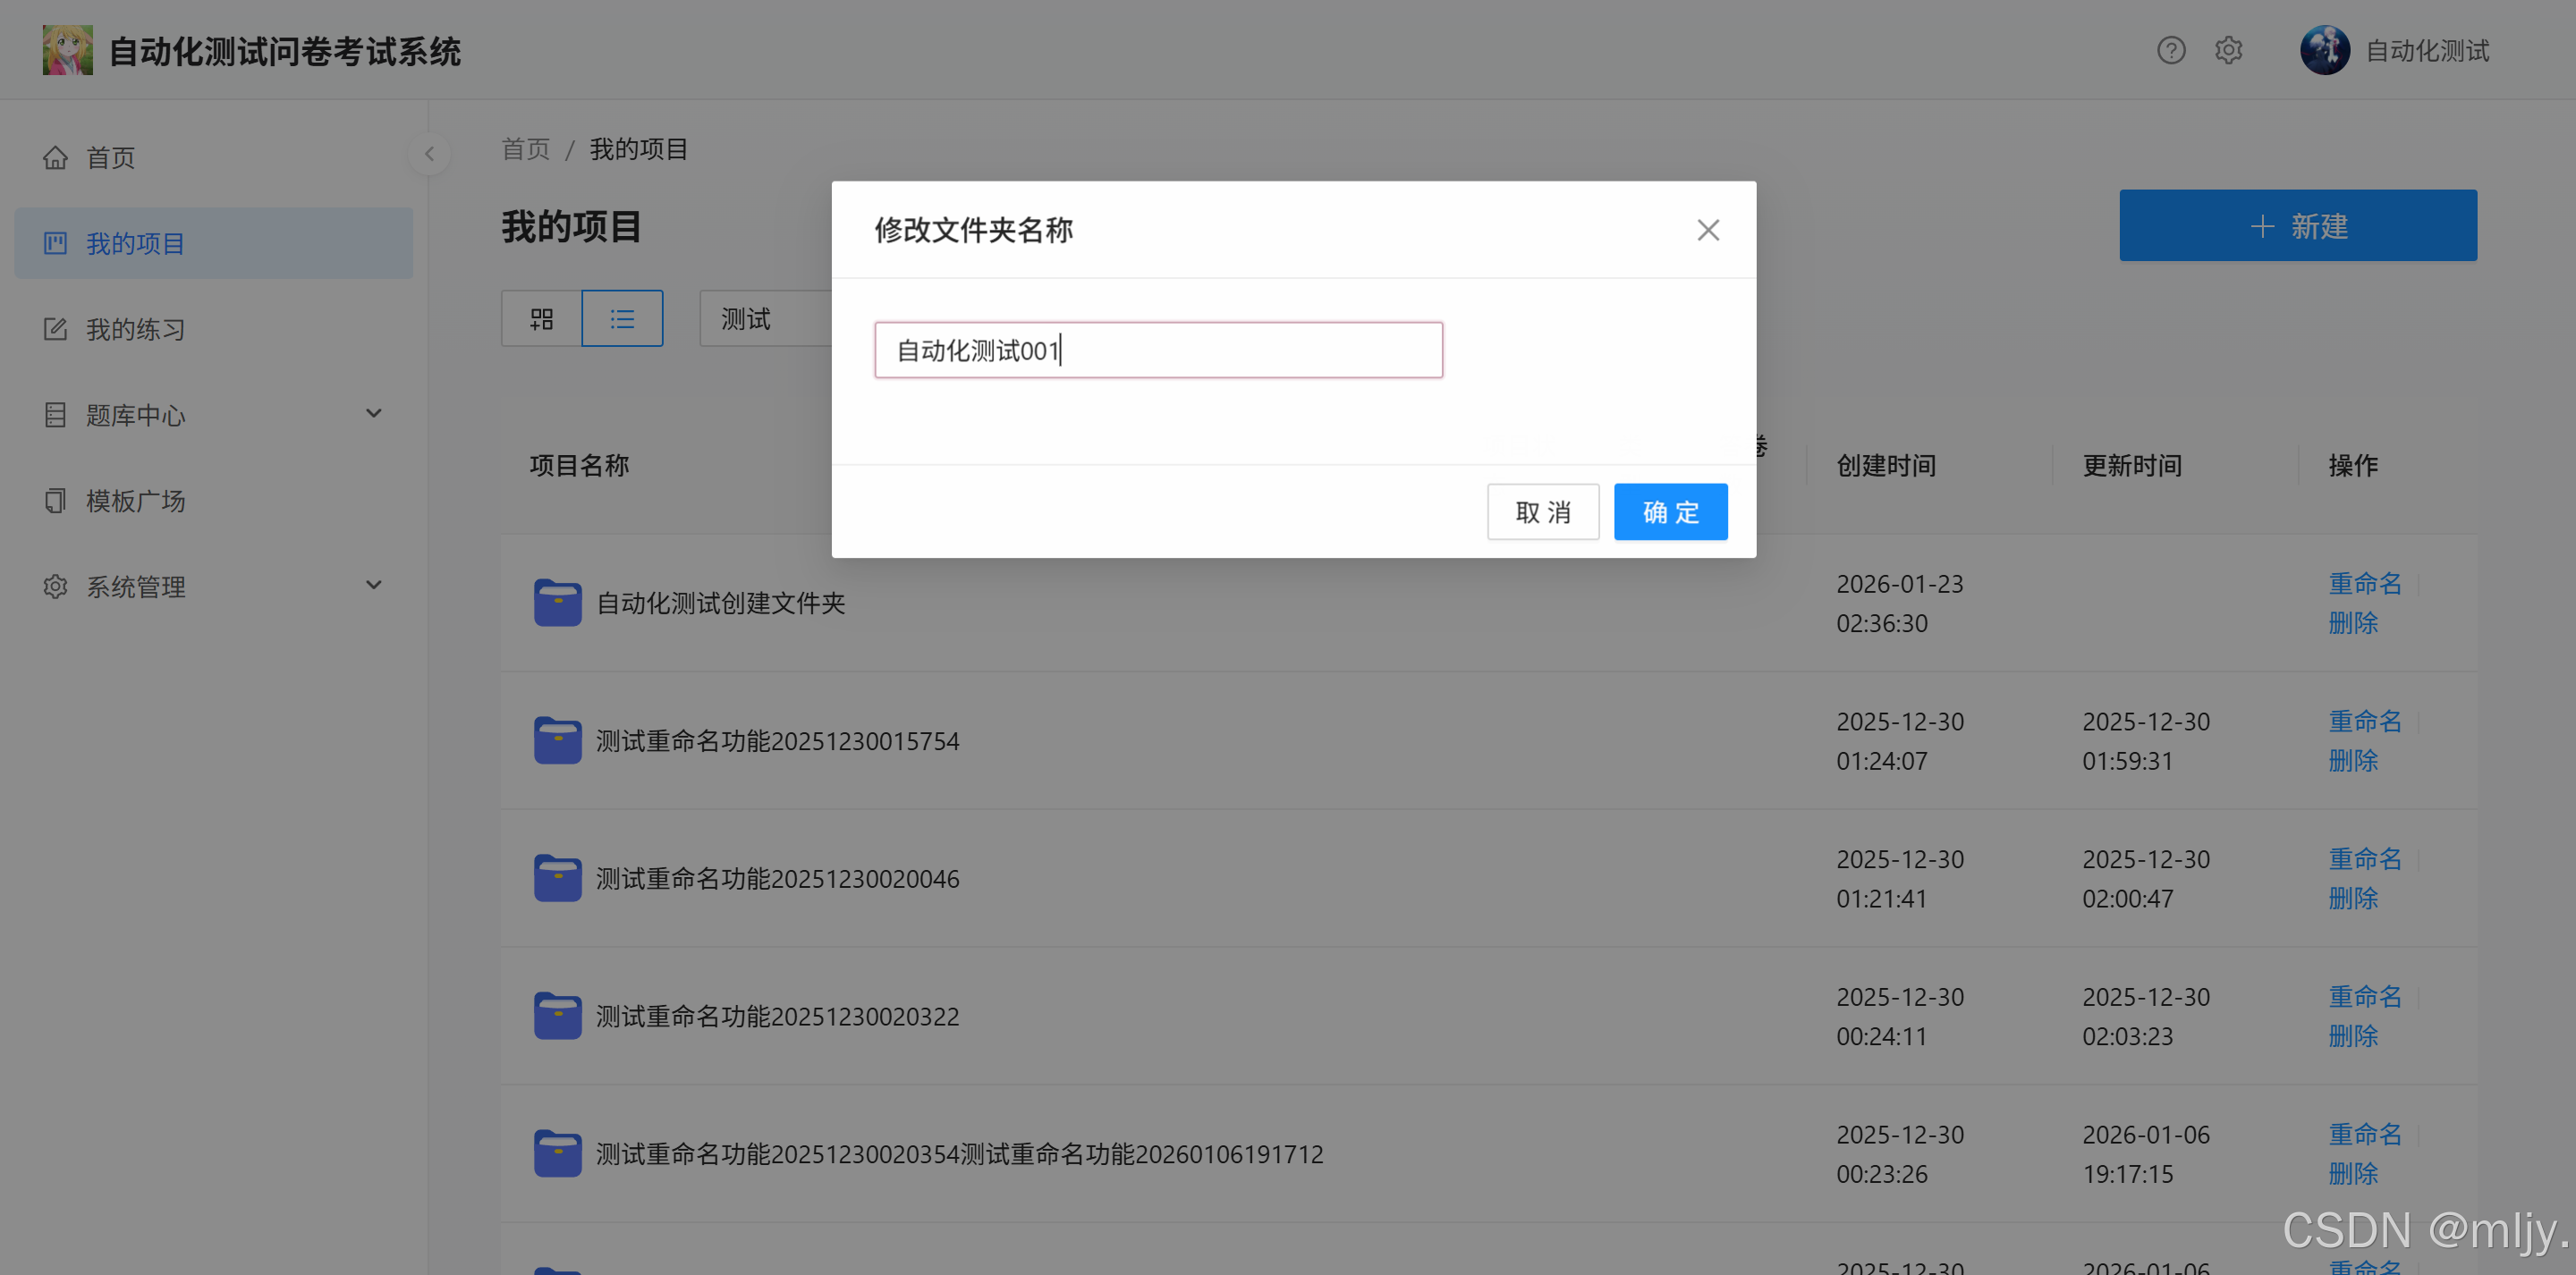Open 我的练习 in sidebar
Image resolution: width=2576 pixels, height=1275 pixels.
pos(135,329)
